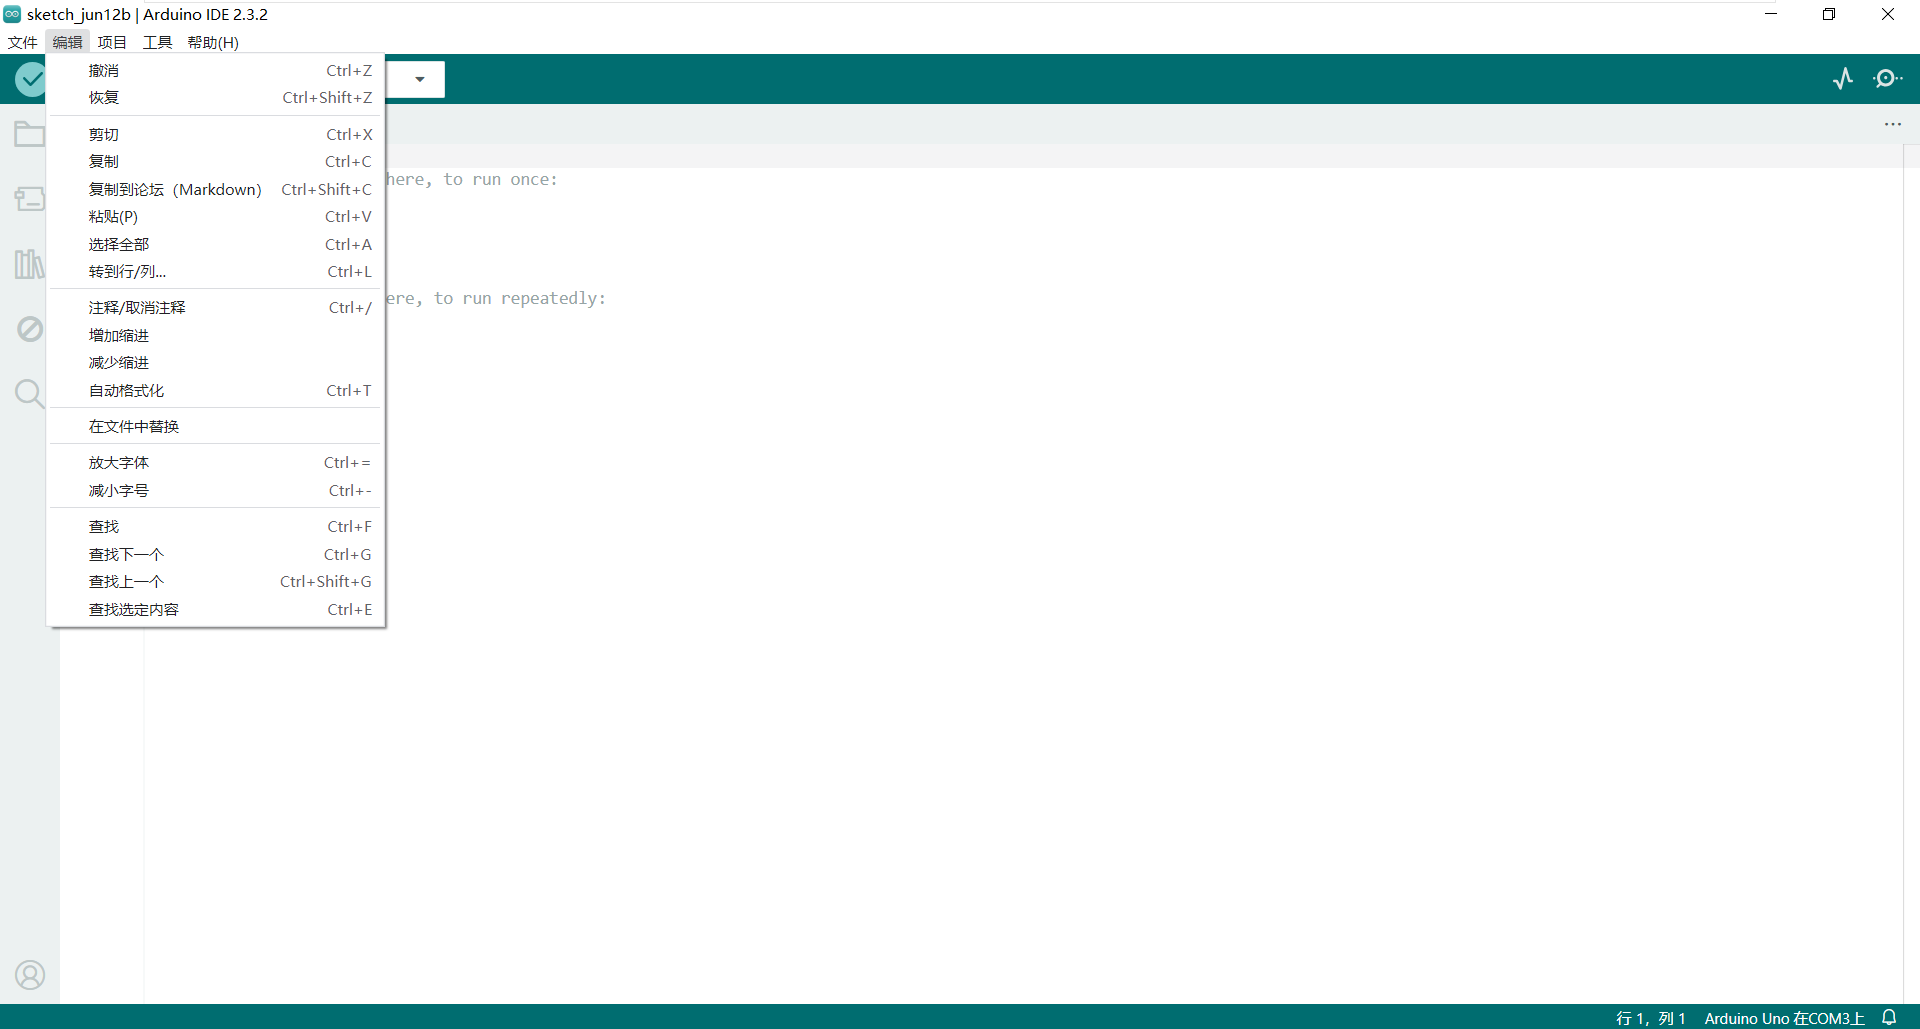The height and width of the screenshot is (1029, 1920).
Task: Click the 编辑 menu in menu bar
Action: coord(67,42)
